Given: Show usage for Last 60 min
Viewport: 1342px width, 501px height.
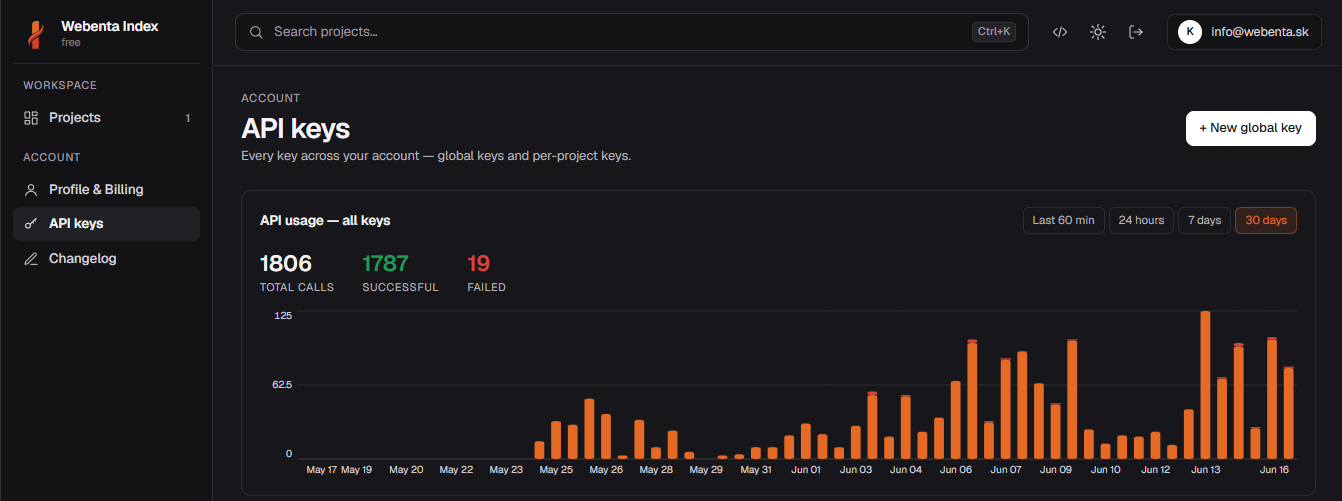Looking at the screenshot, I should (1063, 220).
